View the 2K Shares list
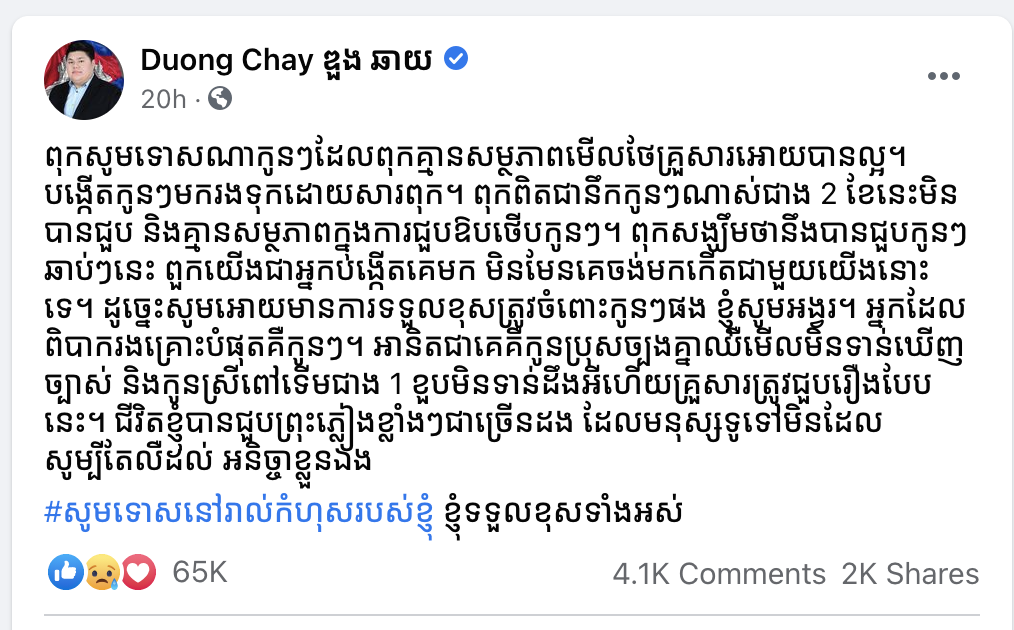Image resolution: width=1014 pixels, height=630 pixels. click(910, 574)
